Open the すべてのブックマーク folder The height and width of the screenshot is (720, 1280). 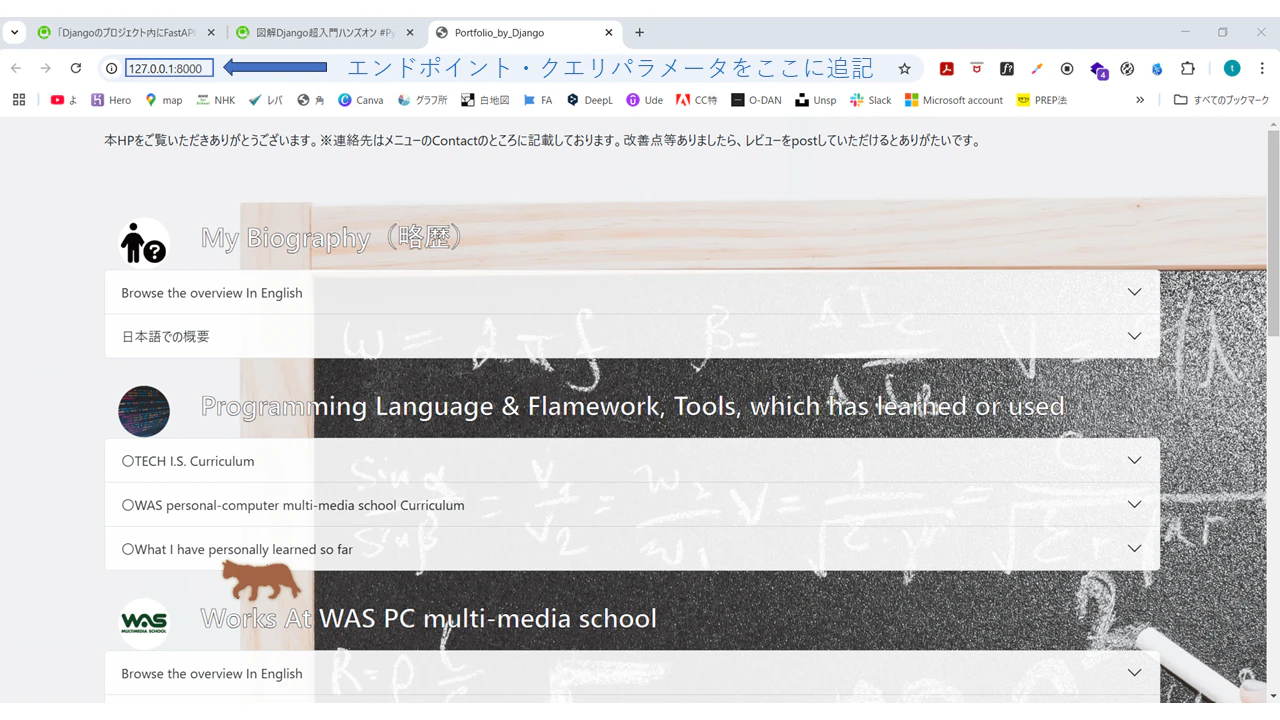pyautogui.click(x=1221, y=100)
